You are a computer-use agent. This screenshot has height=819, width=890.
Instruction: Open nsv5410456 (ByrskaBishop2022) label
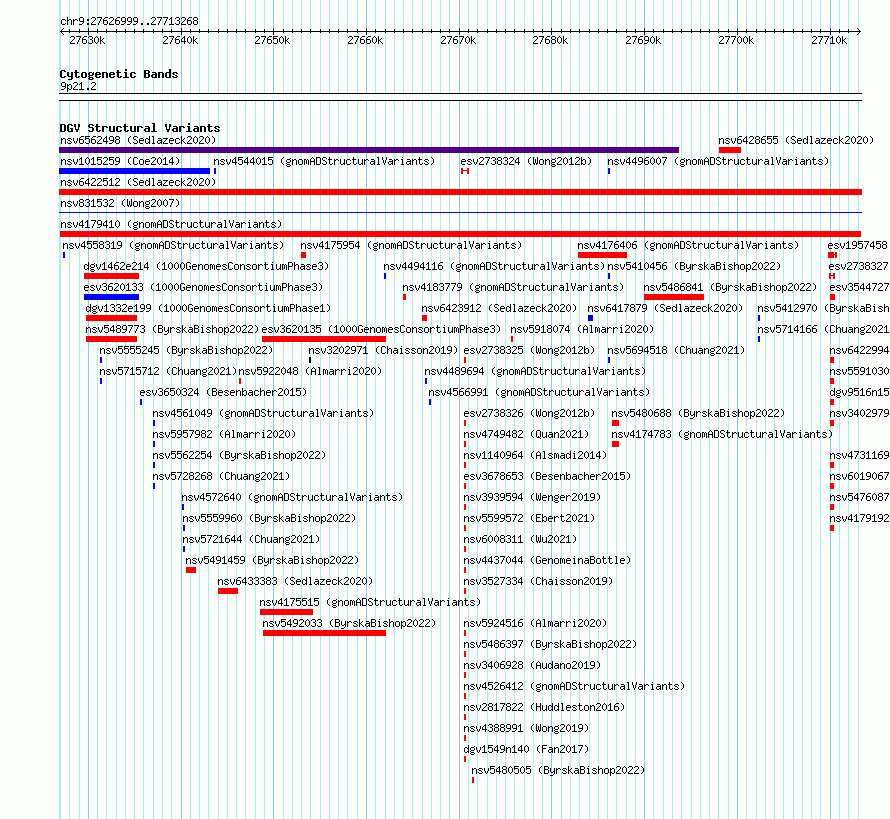(x=694, y=266)
